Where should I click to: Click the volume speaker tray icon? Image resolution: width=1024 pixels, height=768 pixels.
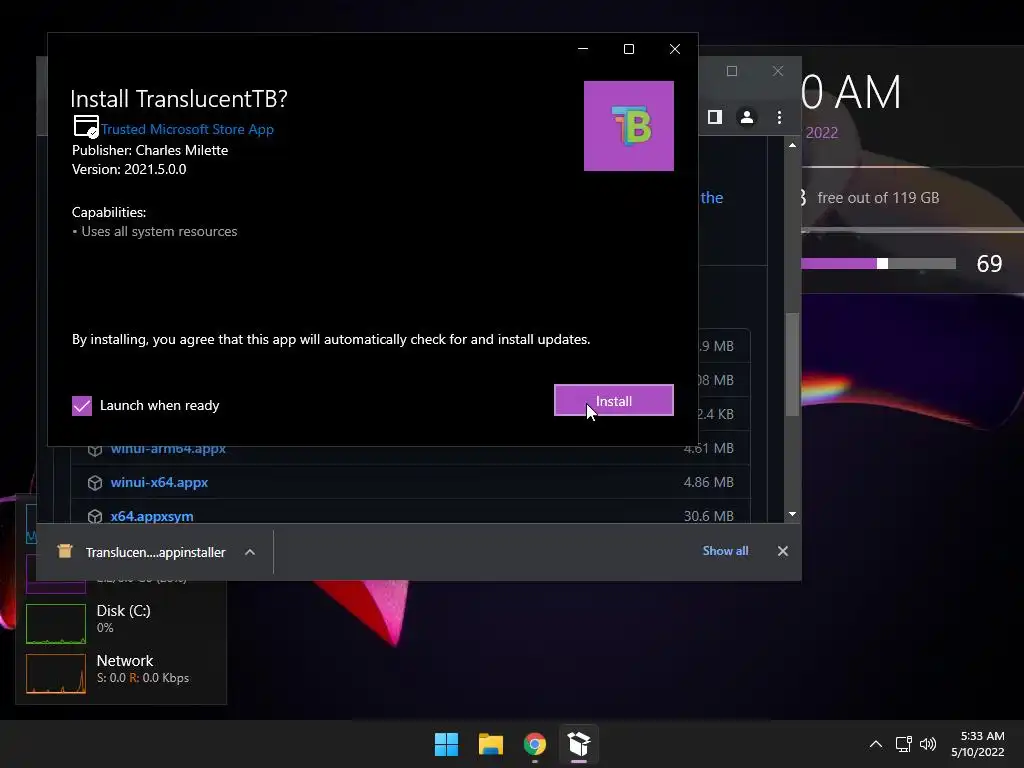(x=927, y=744)
